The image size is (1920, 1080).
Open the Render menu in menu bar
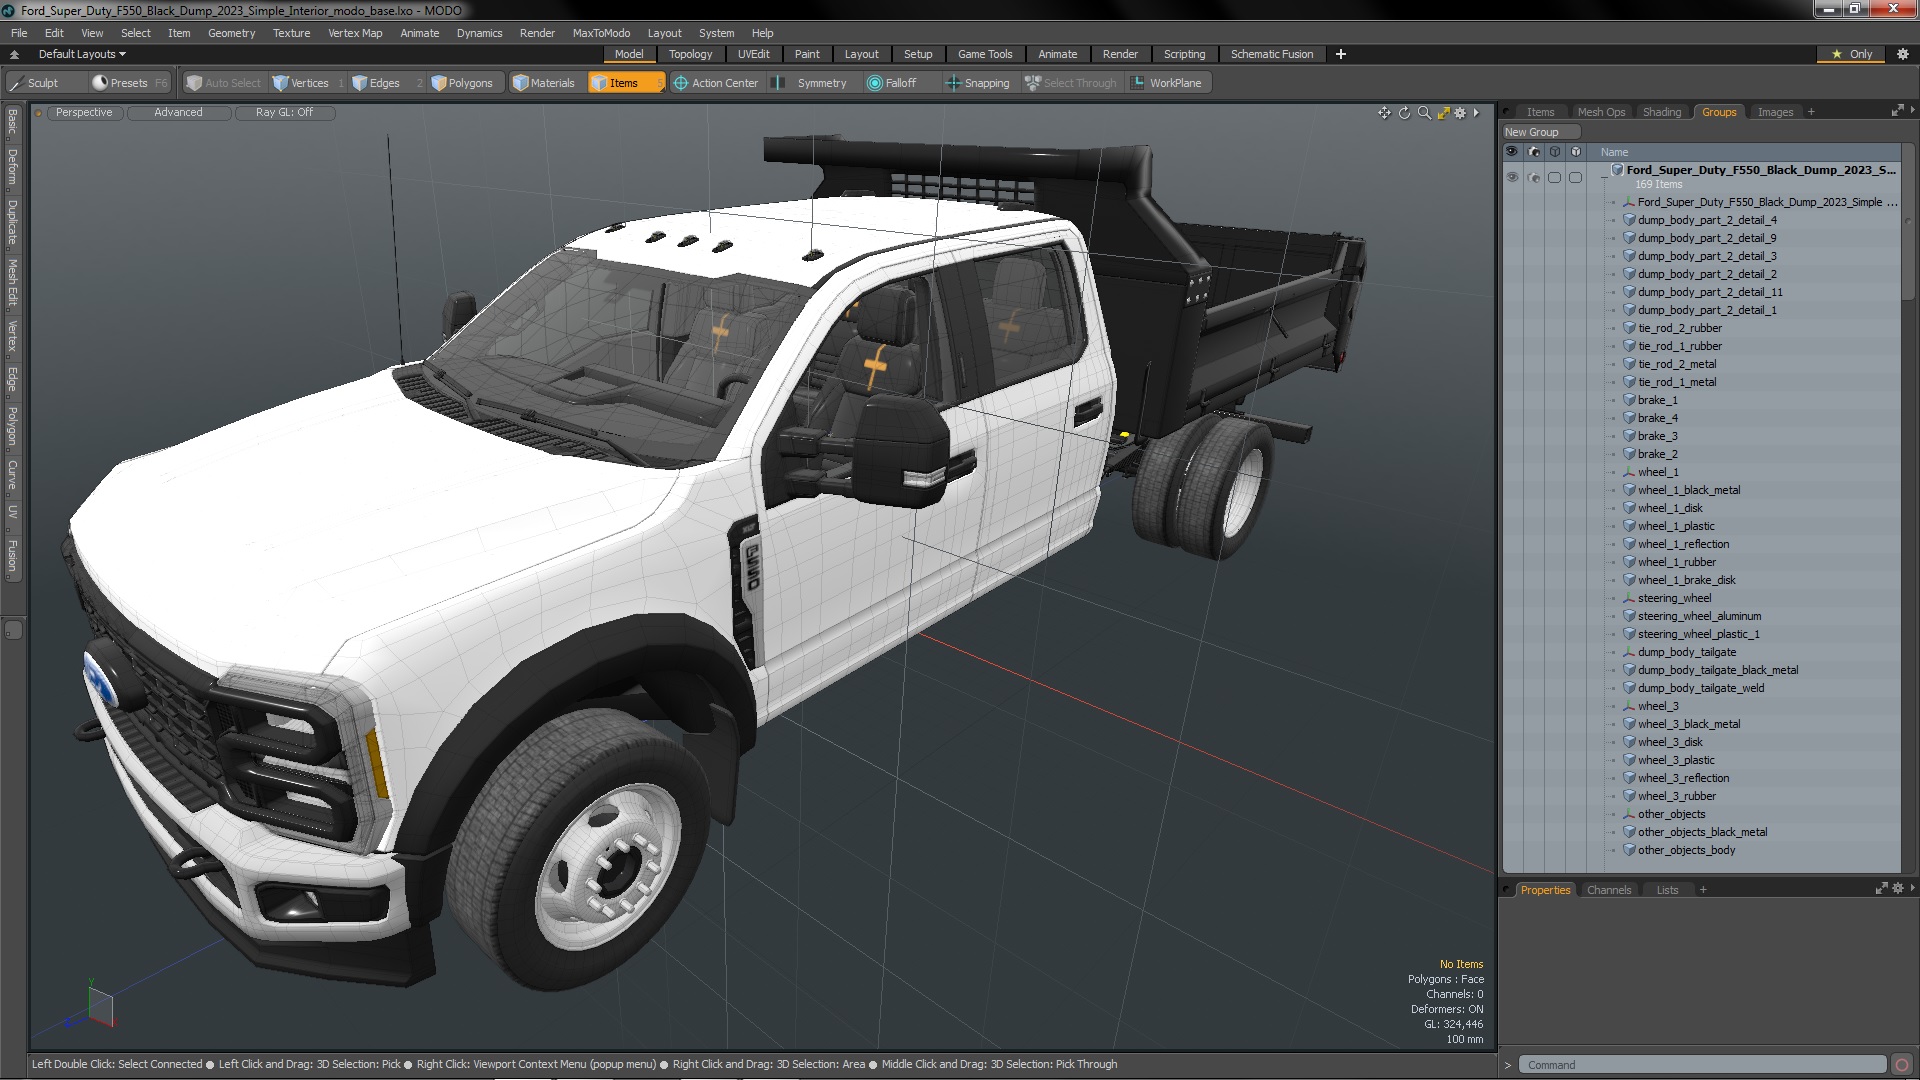[x=537, y=33]
